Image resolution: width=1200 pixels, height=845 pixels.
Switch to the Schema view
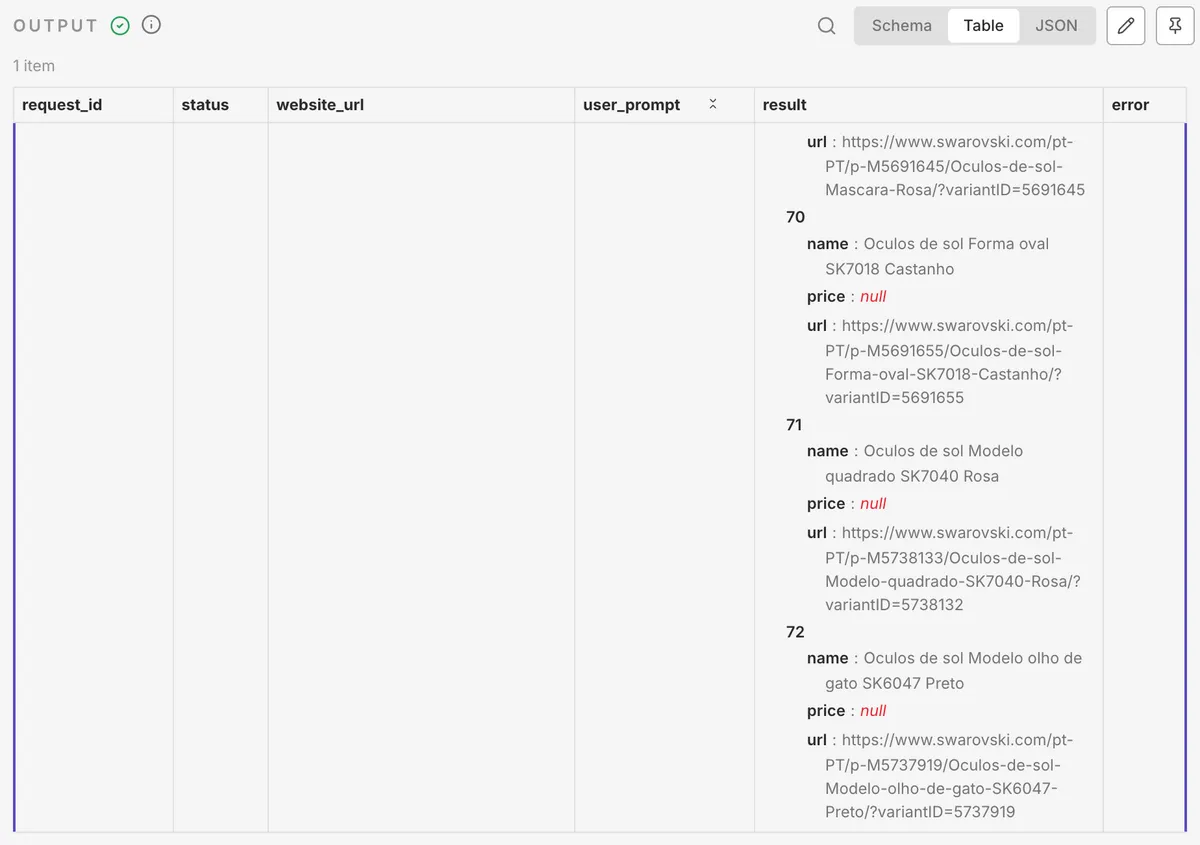(x=901, y=26)
